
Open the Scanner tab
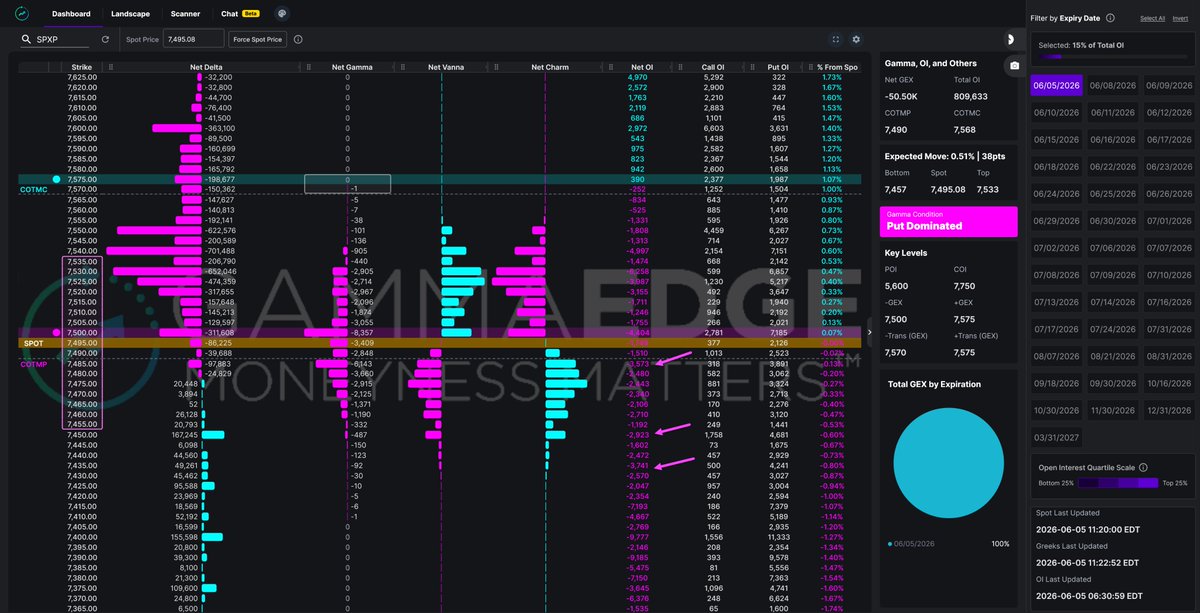[x=185, y=14]
